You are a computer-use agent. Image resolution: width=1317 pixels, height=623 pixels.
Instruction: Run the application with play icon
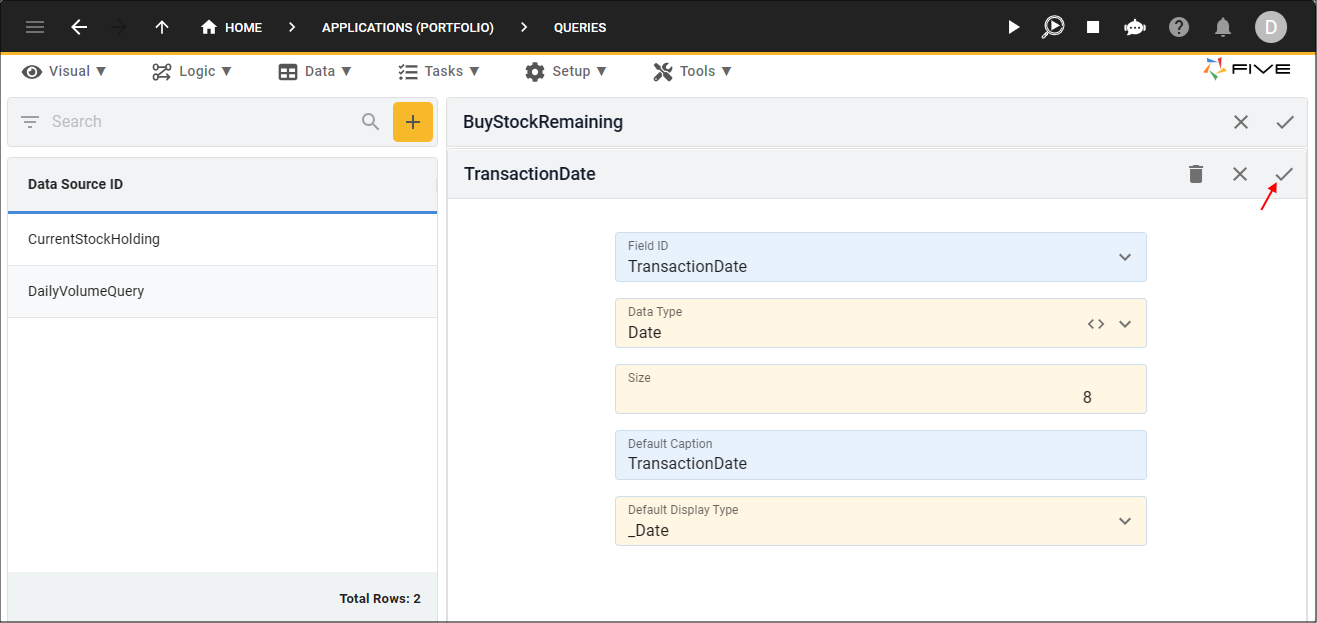[x=1014, y=27]
